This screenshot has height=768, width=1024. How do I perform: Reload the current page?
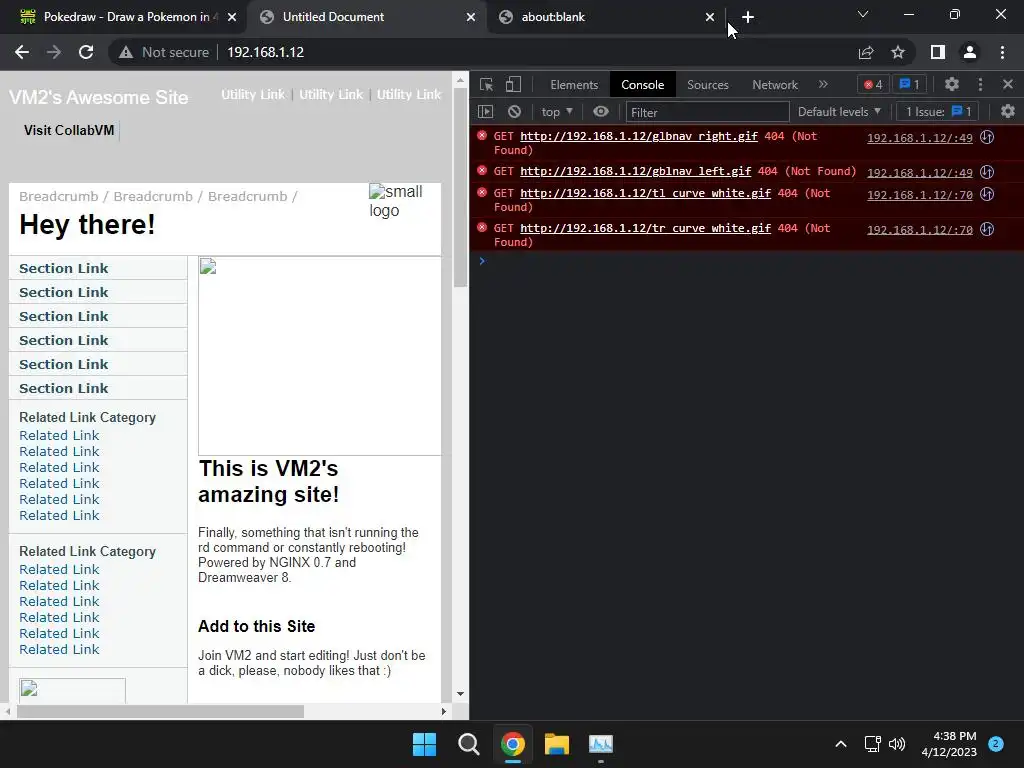pos(86,52)
